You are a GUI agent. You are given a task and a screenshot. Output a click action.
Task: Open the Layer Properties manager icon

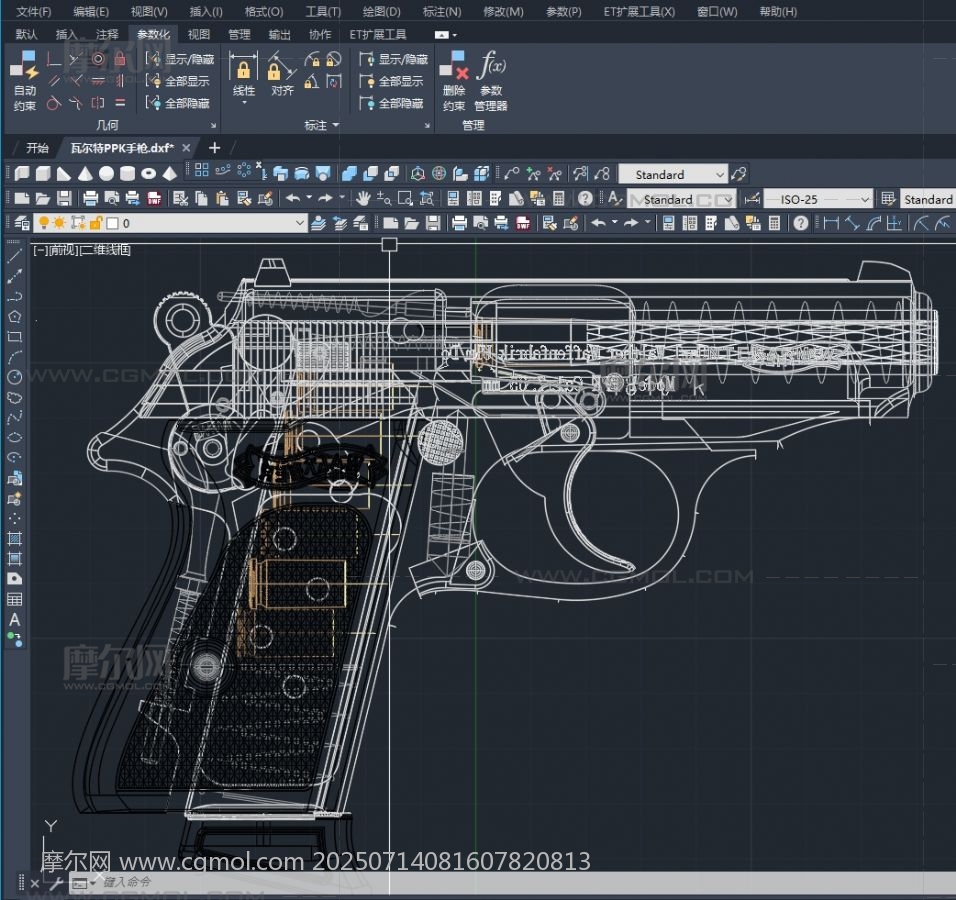coord(21,223)
